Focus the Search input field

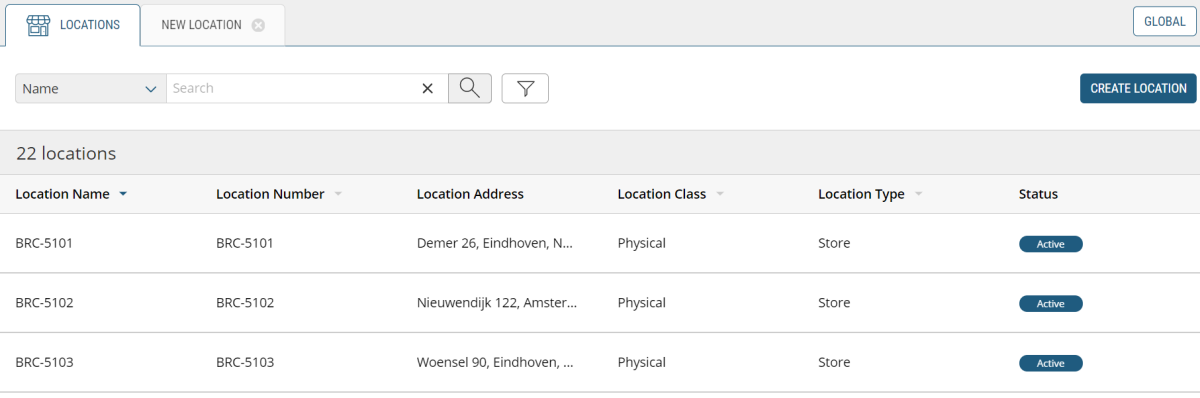click(x=292, y=88)
